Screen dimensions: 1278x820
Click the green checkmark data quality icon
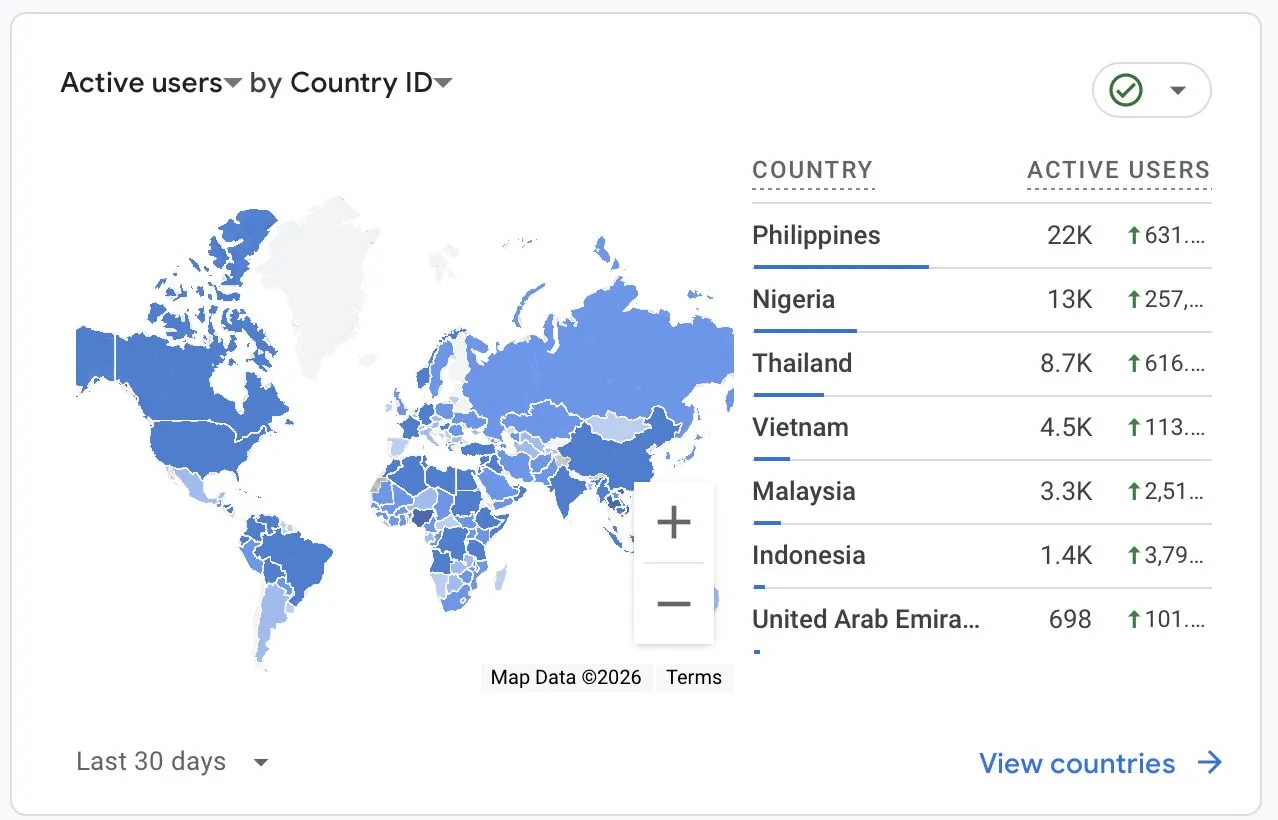pos(1126,91)
